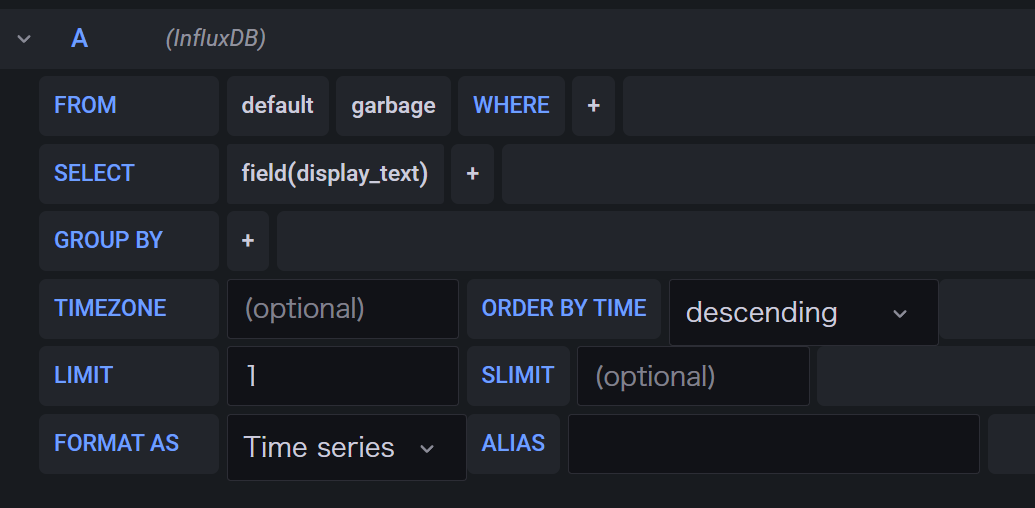1035x508 pixels.
Task: Focus the SLIMIT optional input
Action: [x=693, y=376]
